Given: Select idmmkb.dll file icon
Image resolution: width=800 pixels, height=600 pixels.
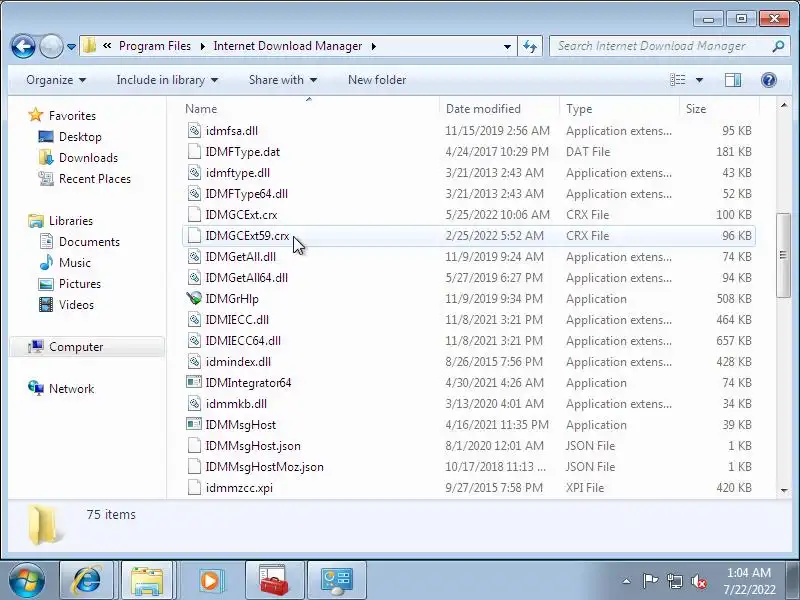Looking at the screenshot, I should pyautogui.click(x=194, y=404).
